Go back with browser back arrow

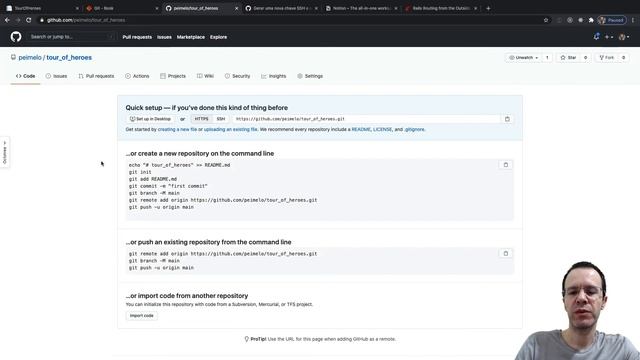click(x=7, y=20)
